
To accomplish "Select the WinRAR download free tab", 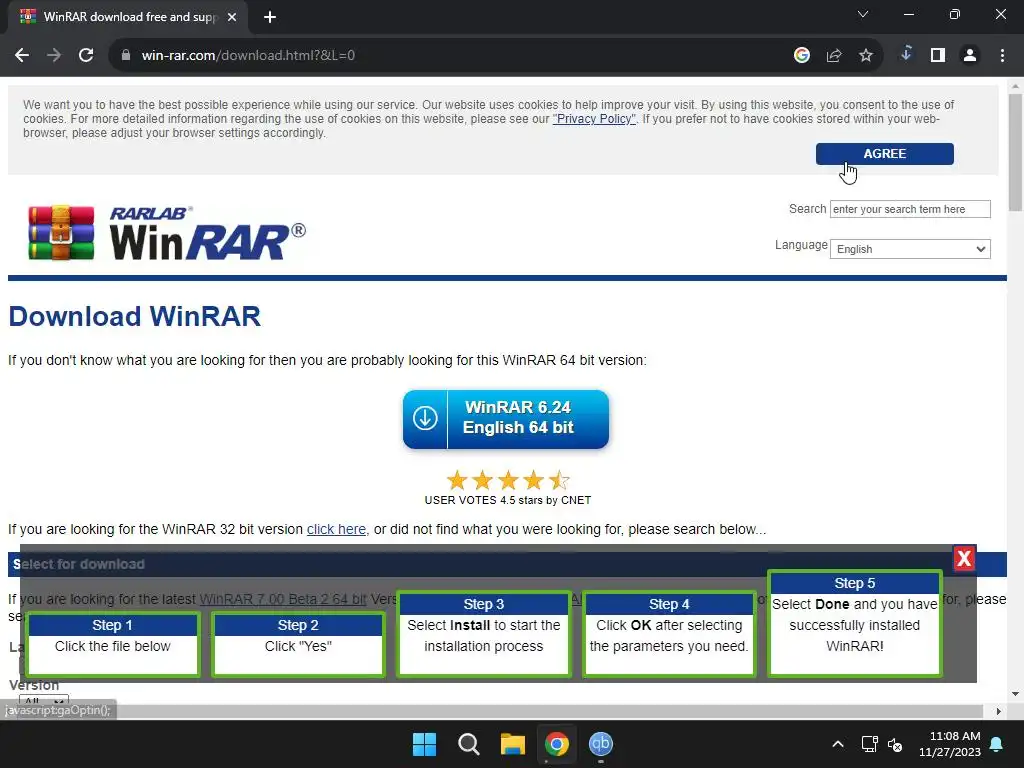I will pyautogui.click(x=129, y=17).
